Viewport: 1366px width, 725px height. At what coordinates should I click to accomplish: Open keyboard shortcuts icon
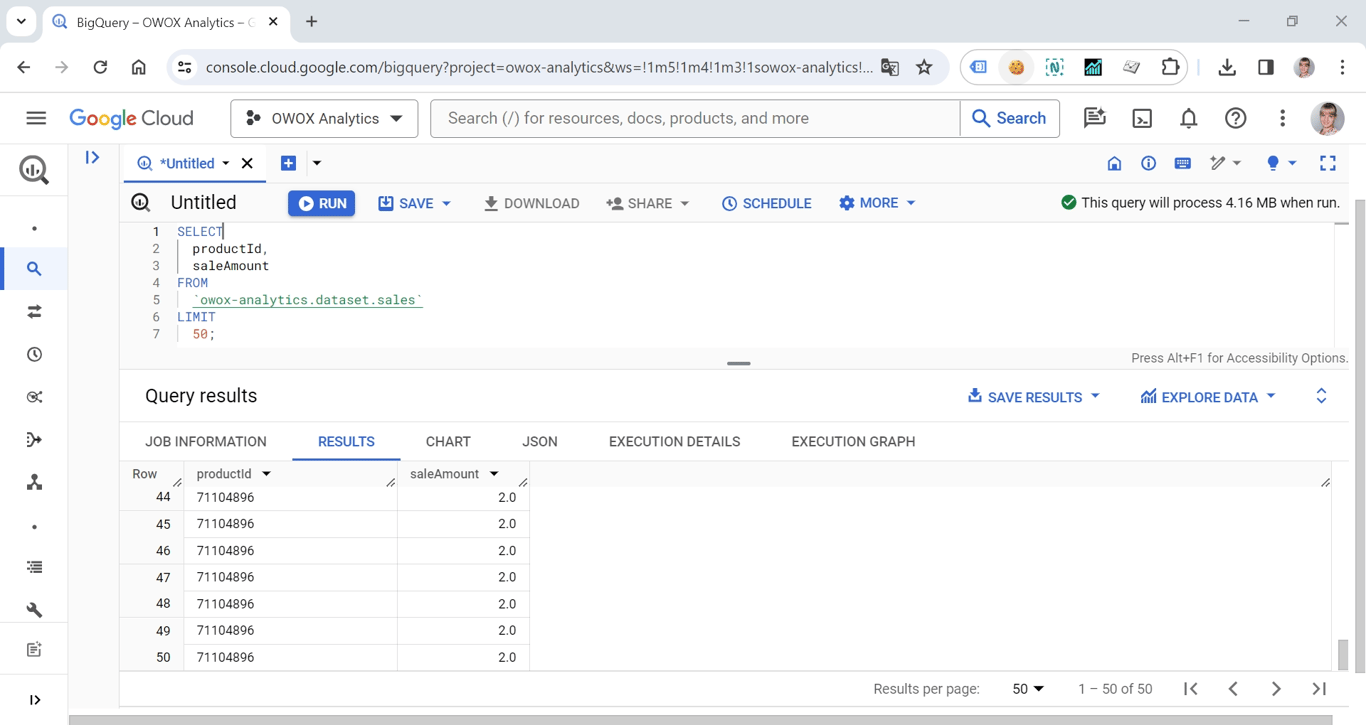tap(1182, 163)
